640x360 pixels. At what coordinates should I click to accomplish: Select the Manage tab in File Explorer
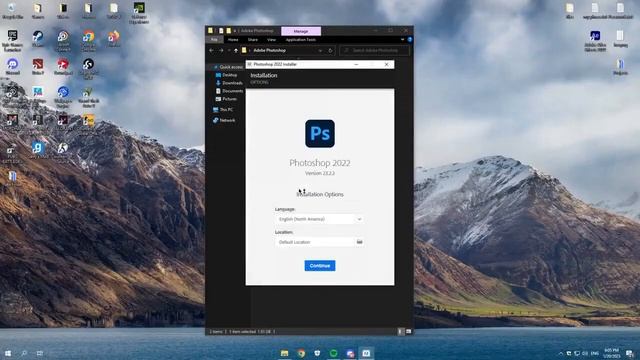pyautogui.click(x=301, y=31)
